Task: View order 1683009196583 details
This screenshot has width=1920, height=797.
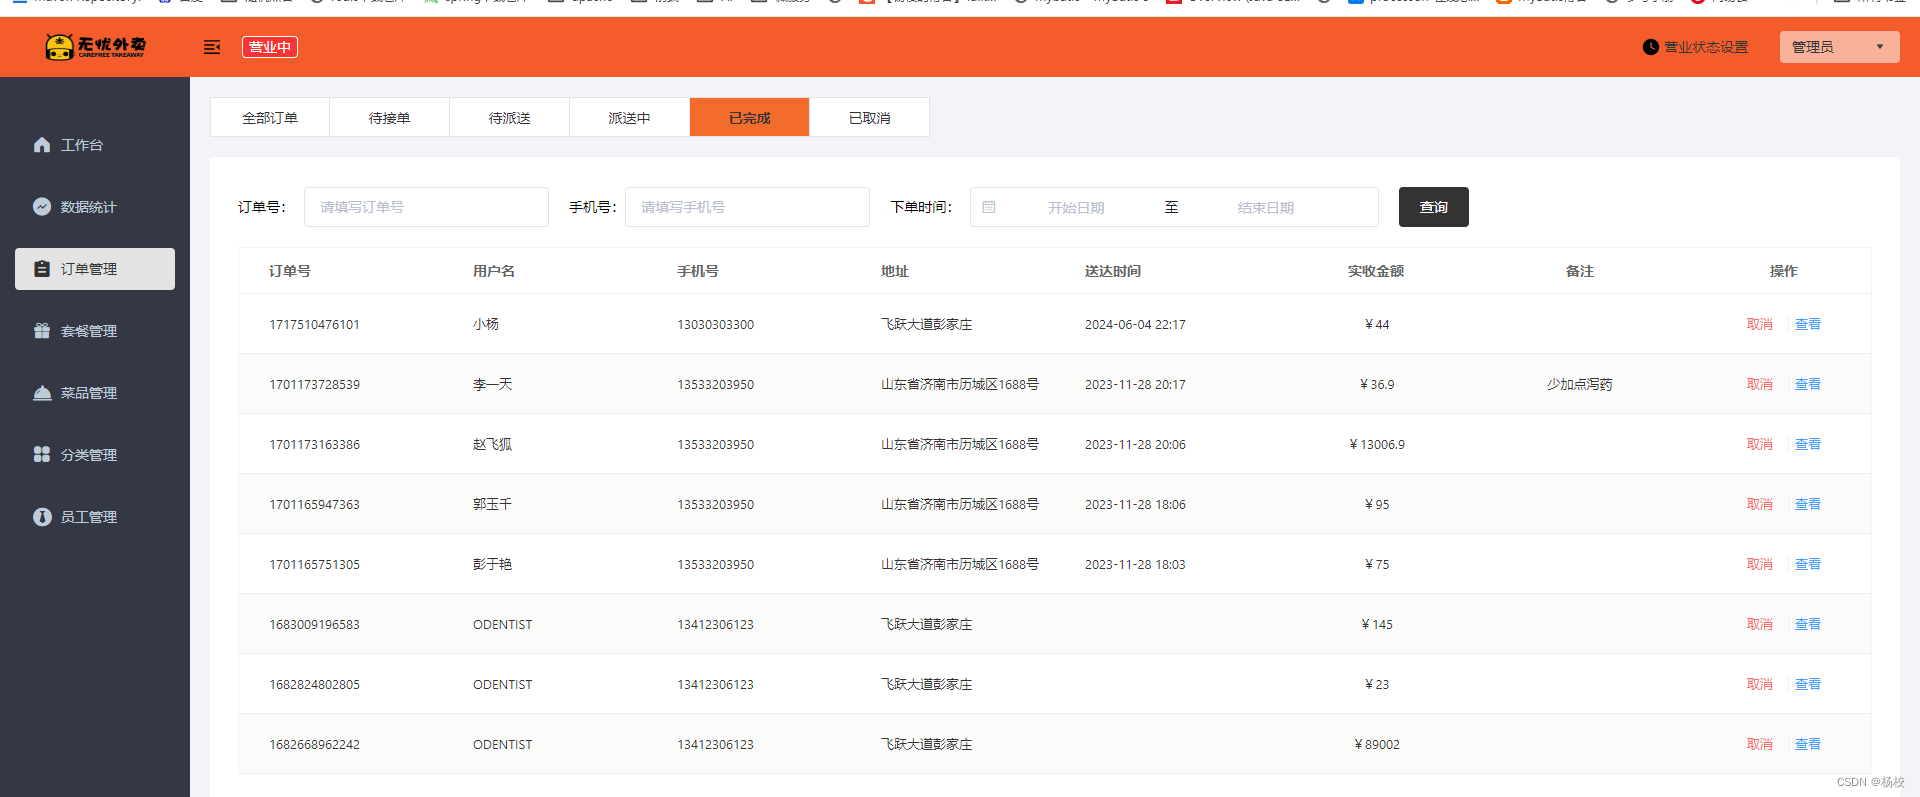Action: 1808,624
